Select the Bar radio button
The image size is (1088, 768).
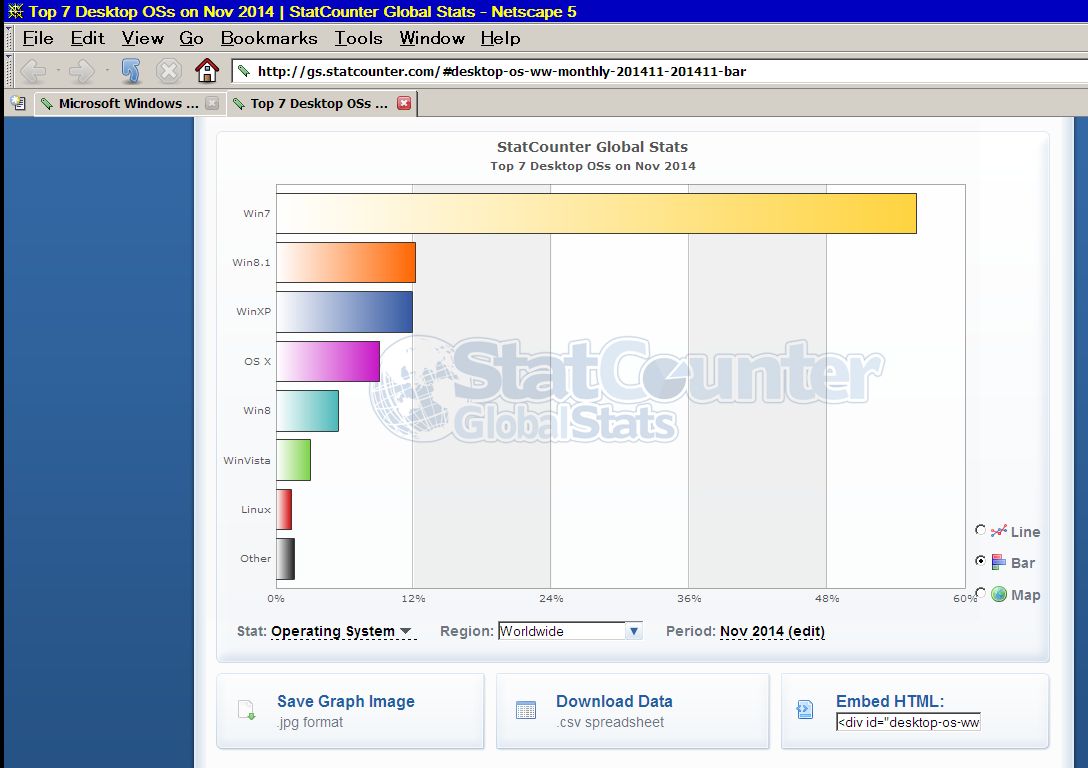click(x=980, y=561)
